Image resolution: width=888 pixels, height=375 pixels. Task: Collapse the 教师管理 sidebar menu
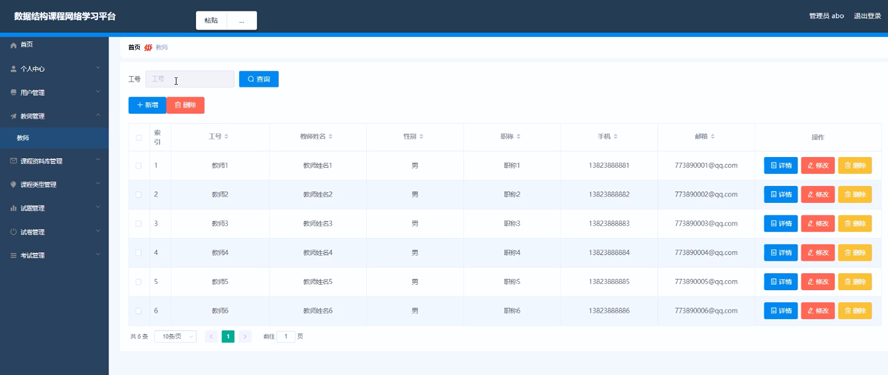[x=54, y=116]
